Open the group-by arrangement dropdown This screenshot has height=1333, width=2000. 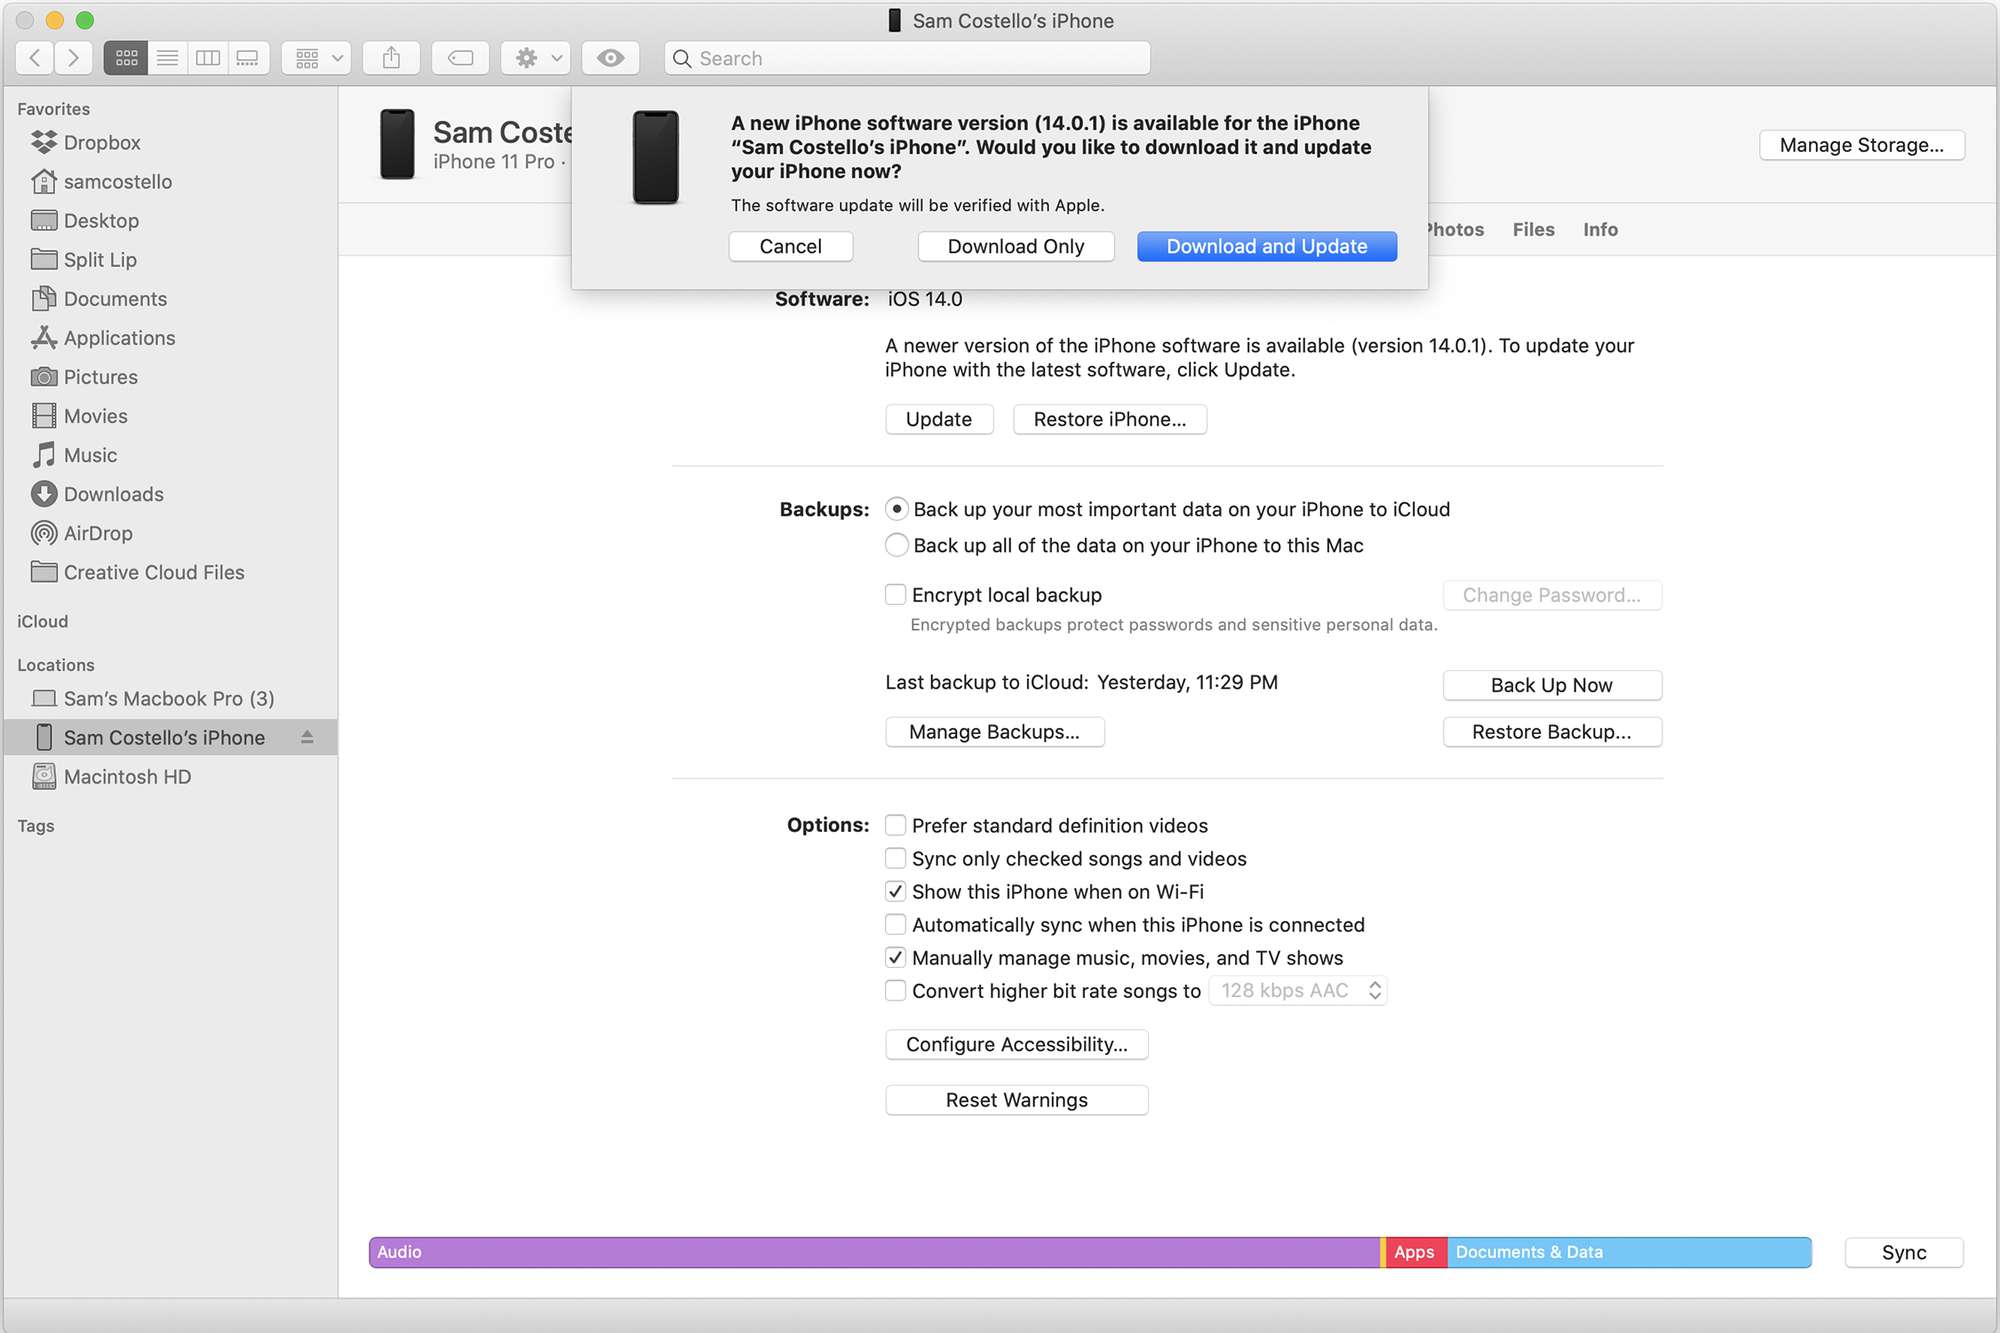point(317,58)
